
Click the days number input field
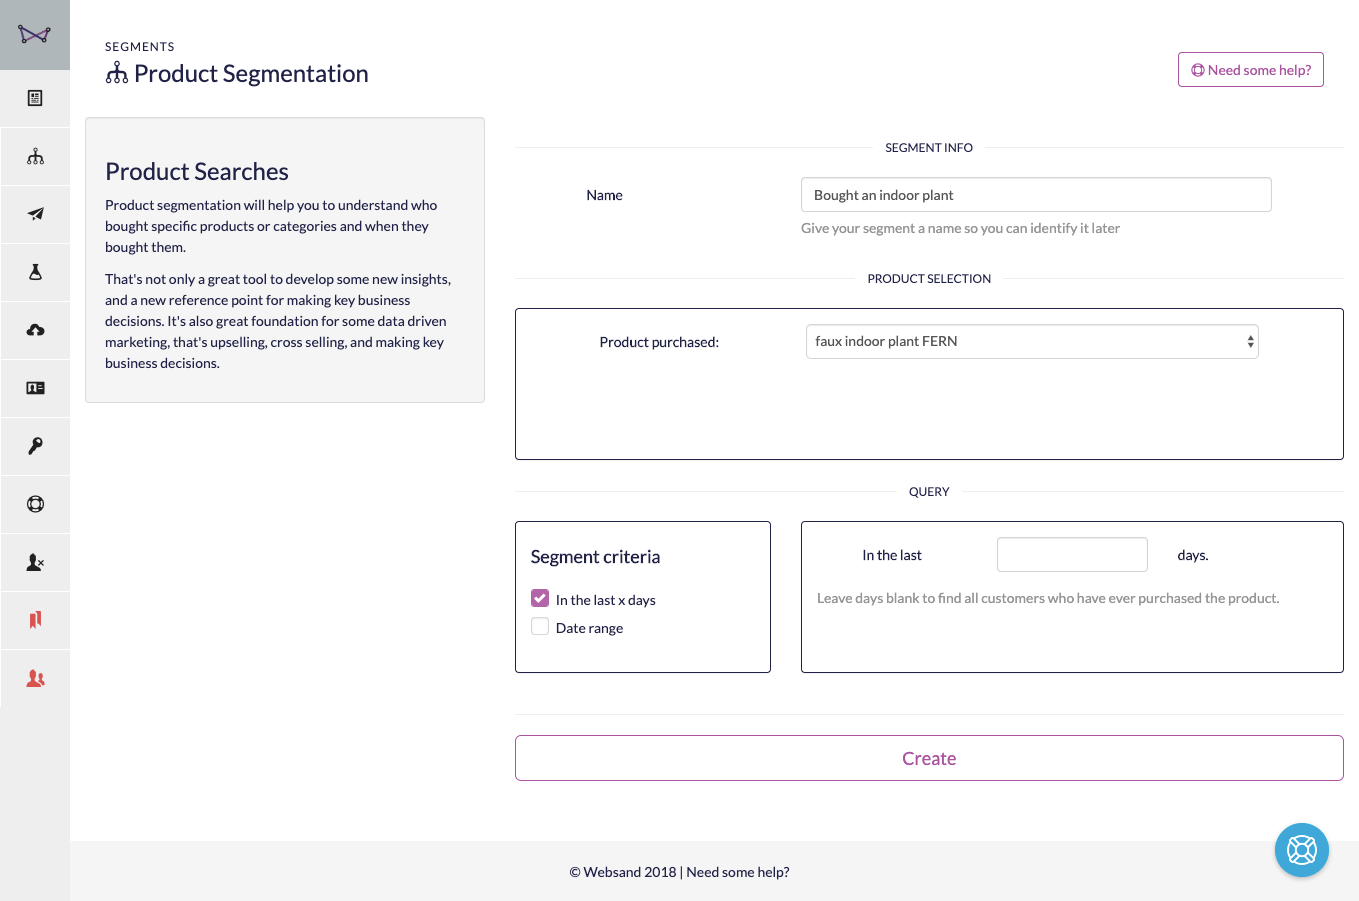coord(1072,555)
